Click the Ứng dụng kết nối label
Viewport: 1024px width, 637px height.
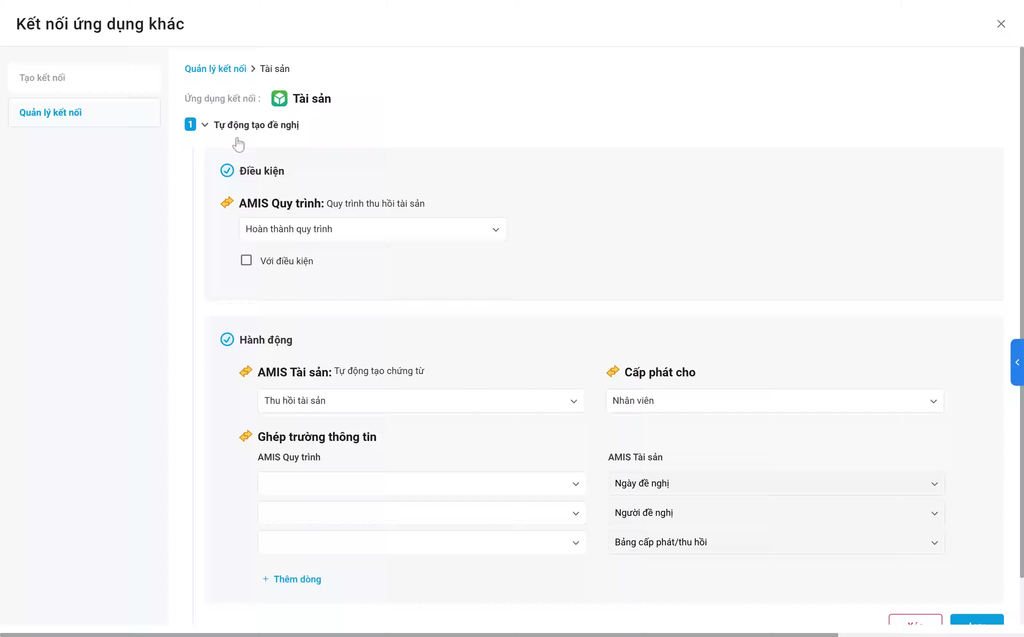[x=222, y=99]
